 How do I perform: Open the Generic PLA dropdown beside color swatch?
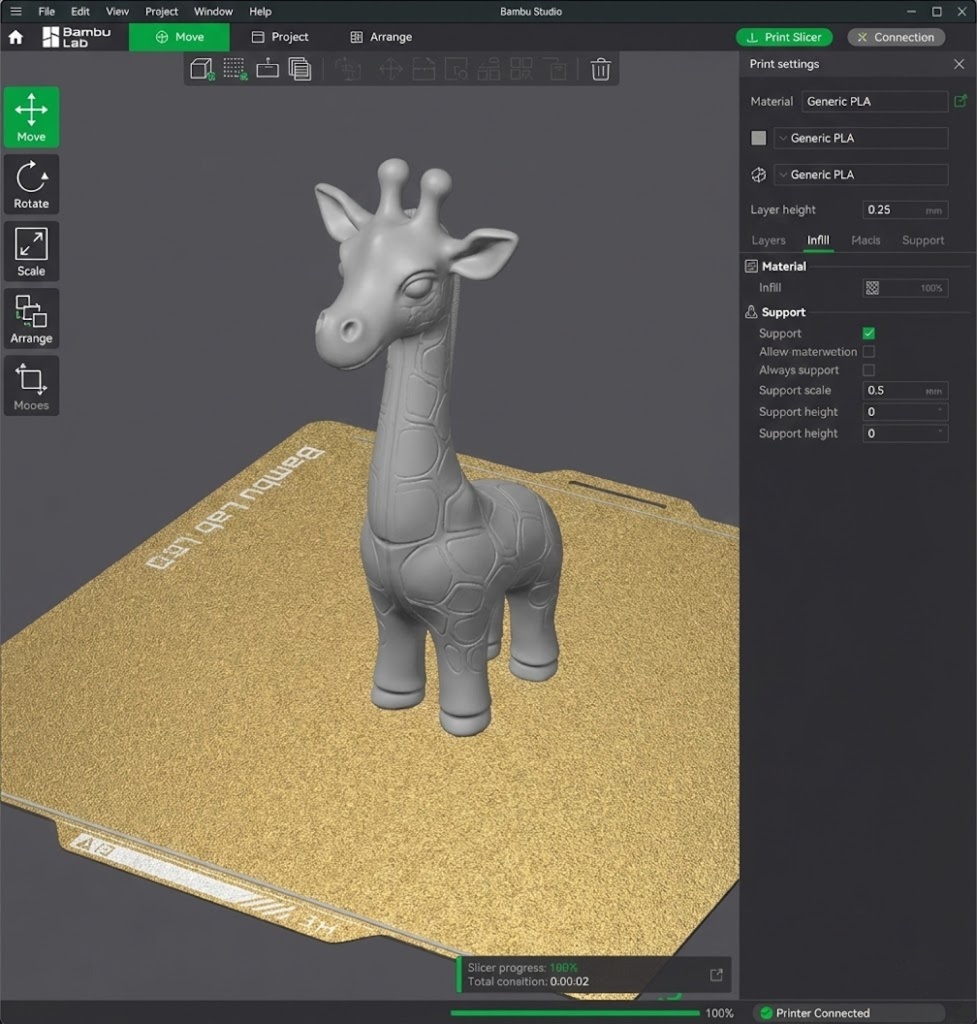[x=861, y=138]
